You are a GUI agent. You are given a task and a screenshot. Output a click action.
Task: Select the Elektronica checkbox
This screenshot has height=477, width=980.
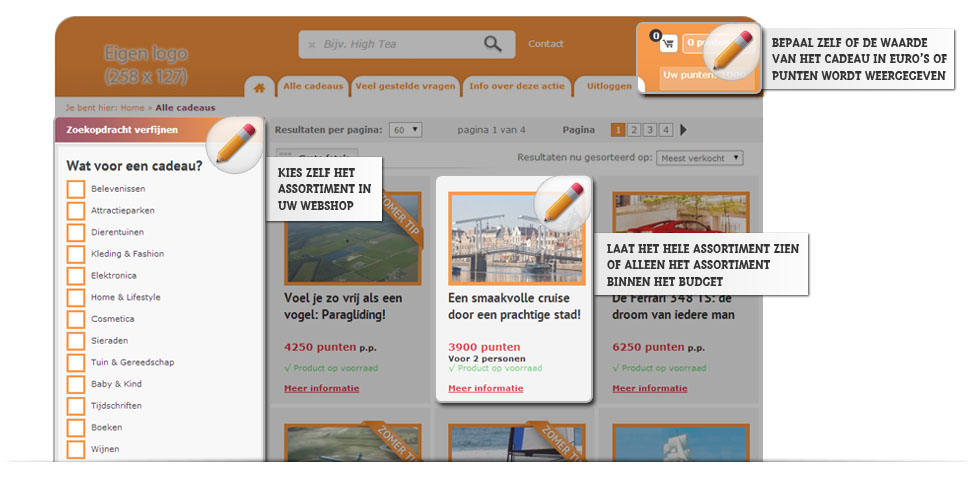76,276
